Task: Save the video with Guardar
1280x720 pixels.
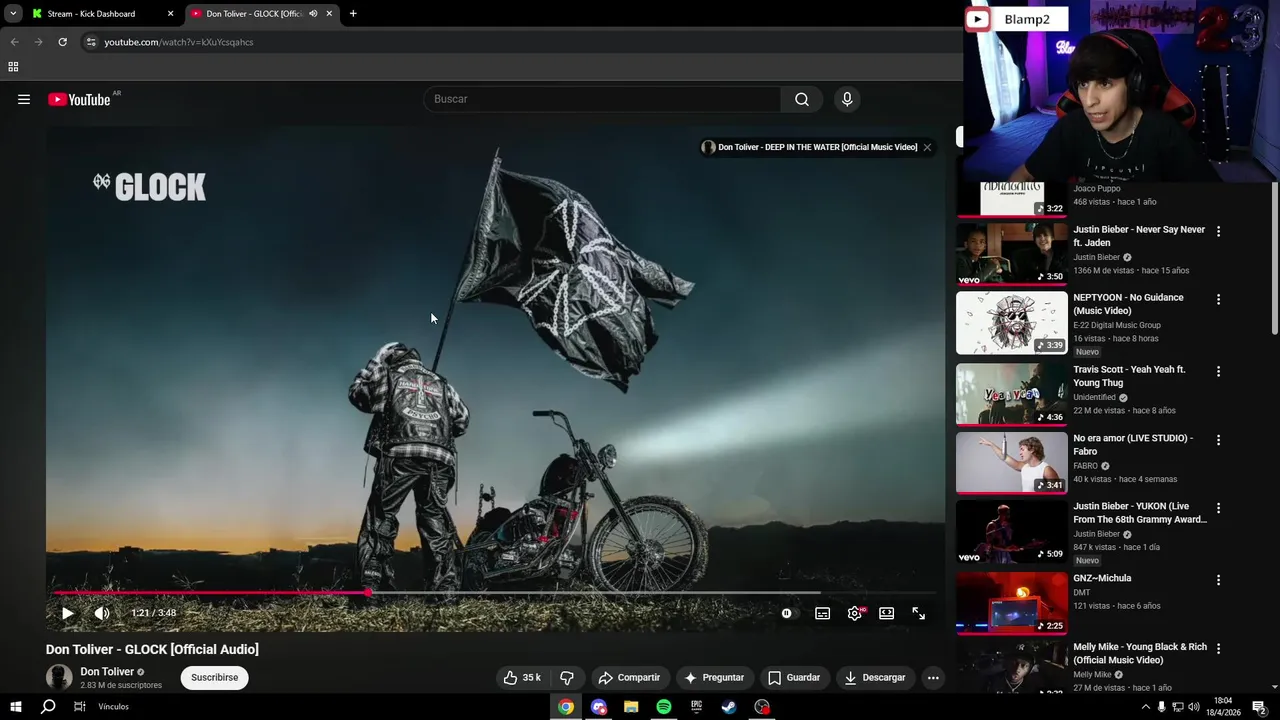Action: pyautogui.click(x=794, y=677)
